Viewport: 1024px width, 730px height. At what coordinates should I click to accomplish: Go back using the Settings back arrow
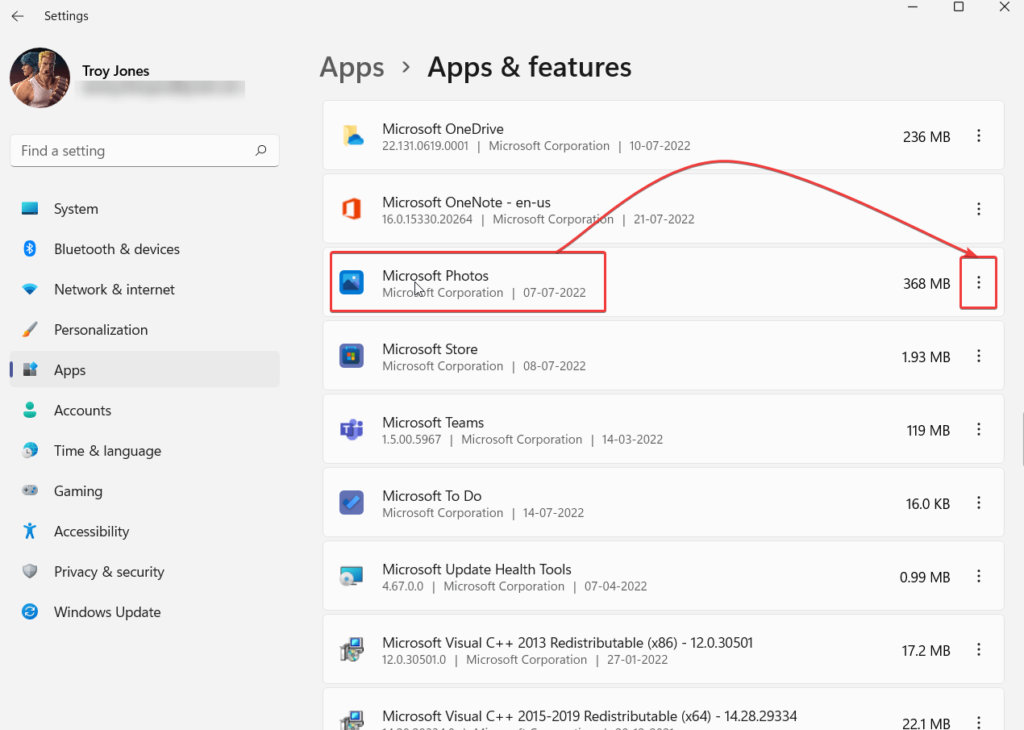pyautogui.click(x=18, y=16)
